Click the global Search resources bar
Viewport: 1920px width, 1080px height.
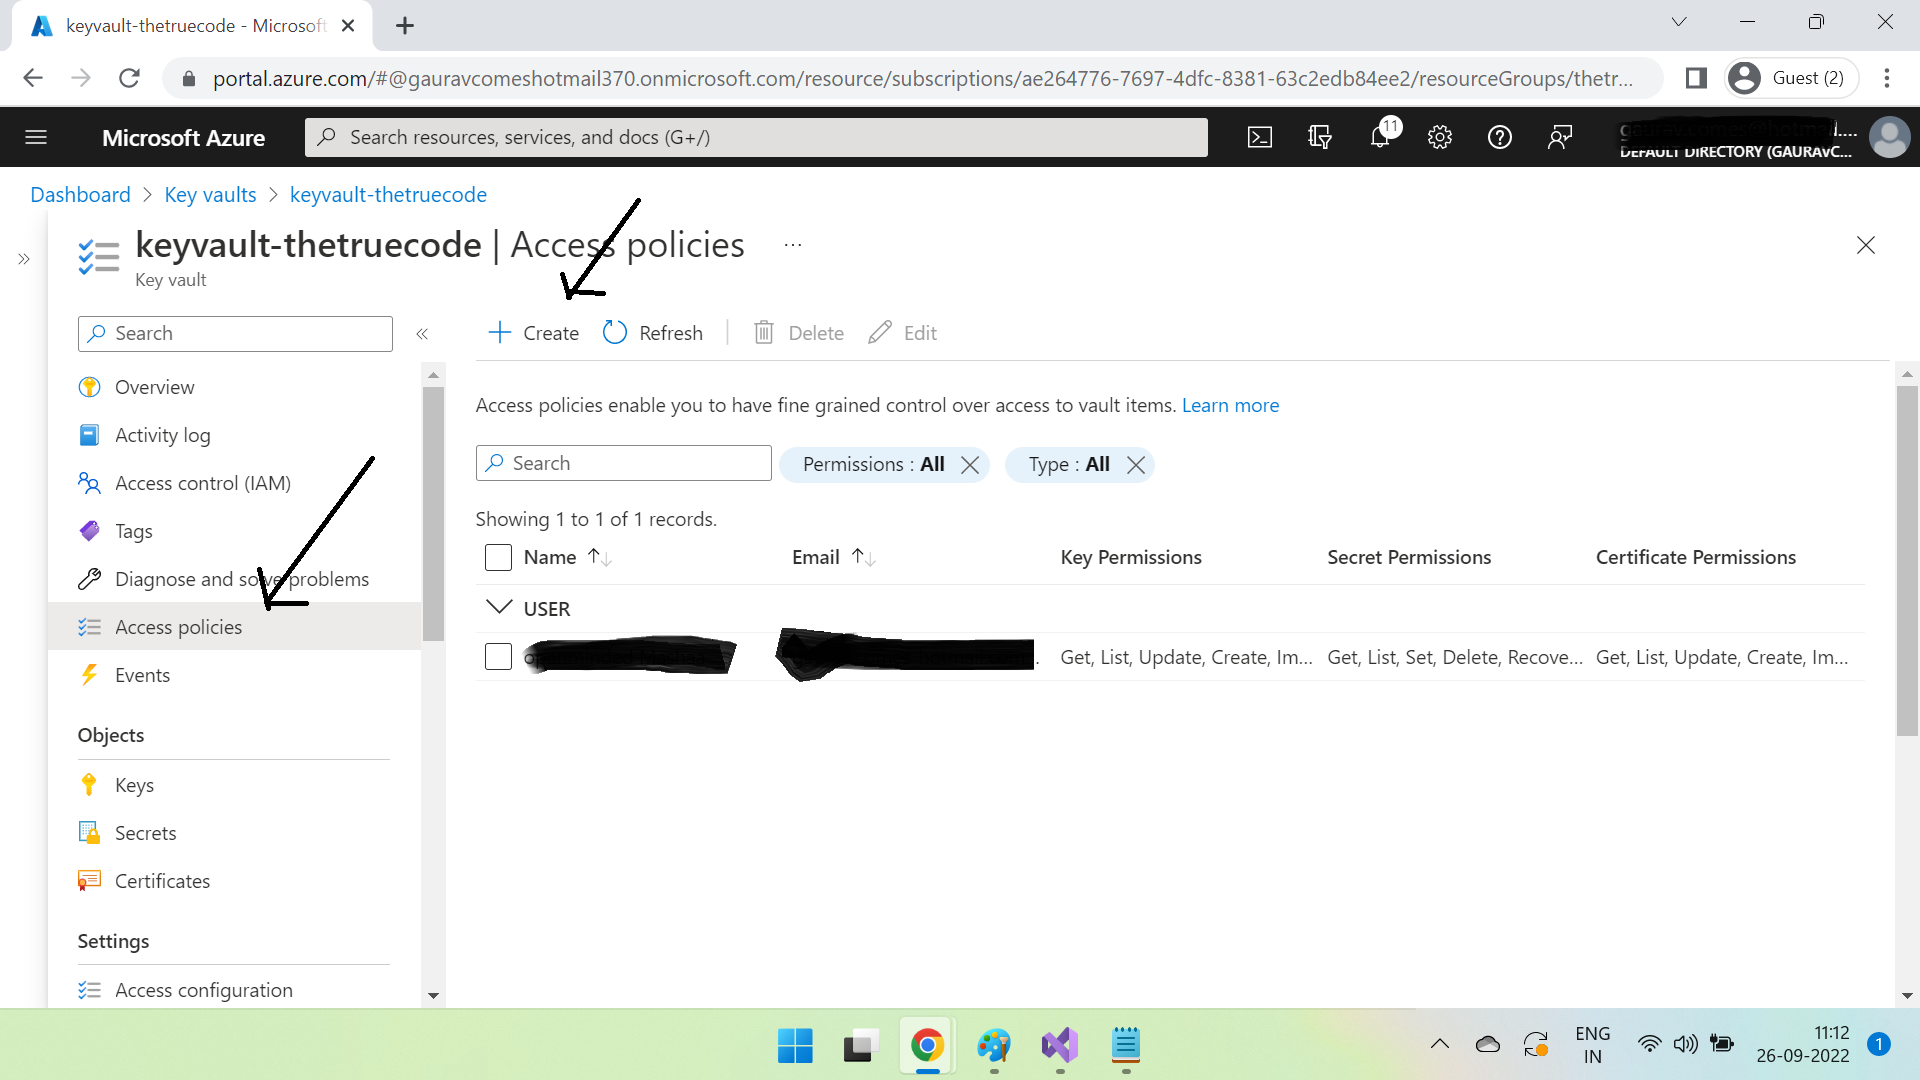click(x=756, y=137)
